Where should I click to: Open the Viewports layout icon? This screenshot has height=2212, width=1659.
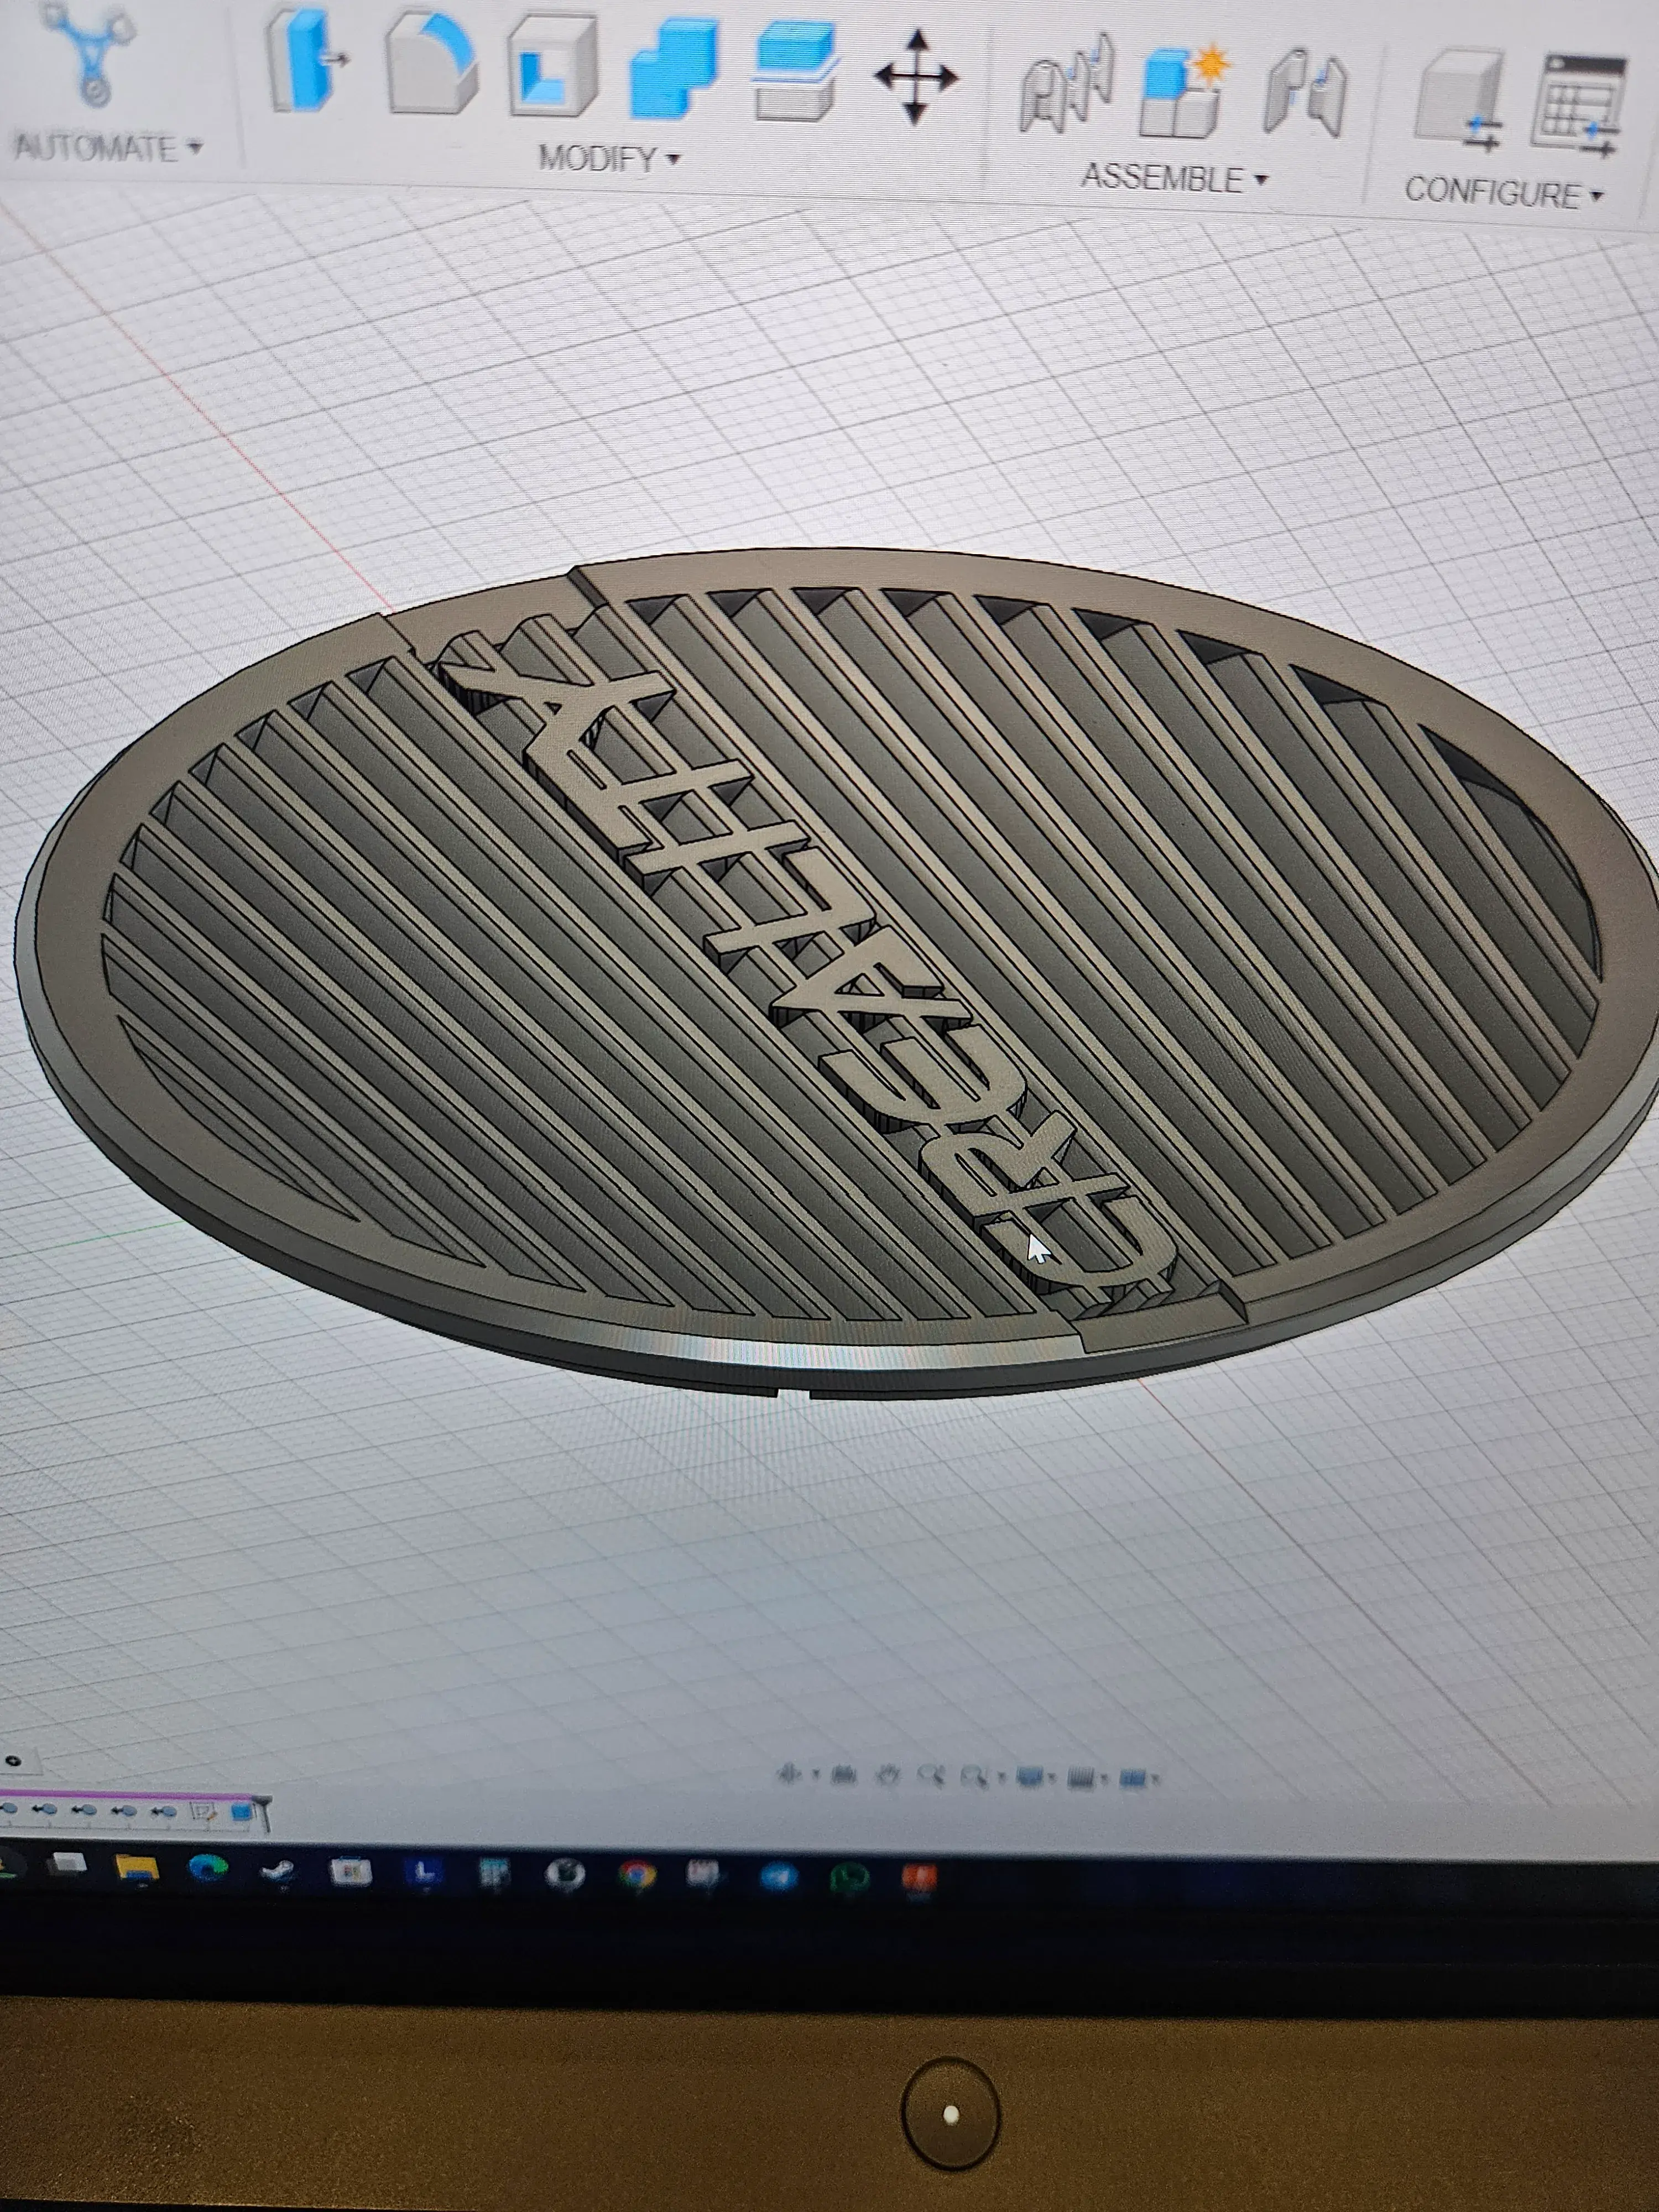(x=1133, y=1778)
